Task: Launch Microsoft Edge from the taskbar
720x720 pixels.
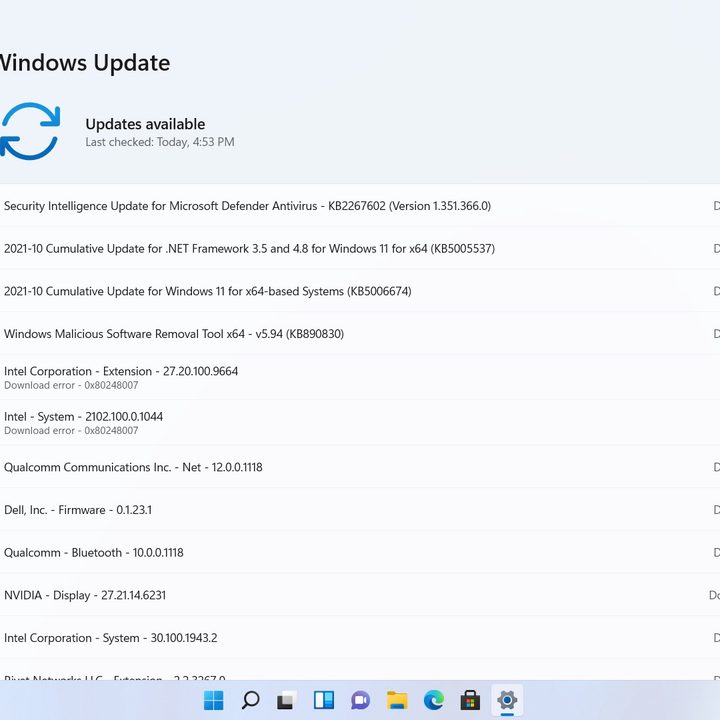Action: point(433,700)
